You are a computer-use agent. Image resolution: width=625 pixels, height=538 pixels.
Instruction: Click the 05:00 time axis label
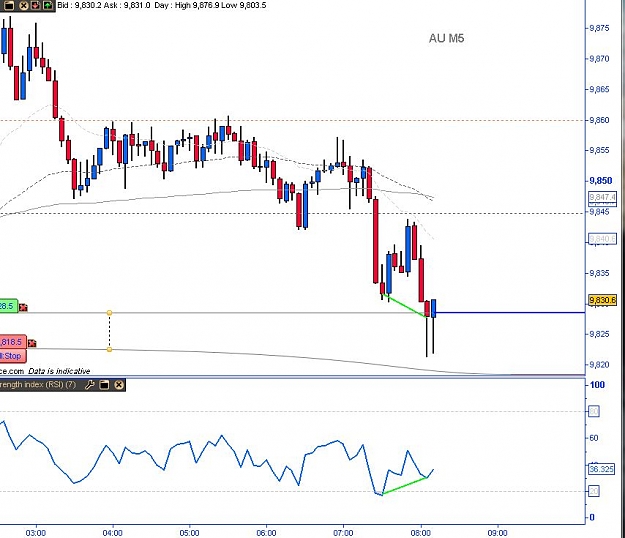click(189, 533)
